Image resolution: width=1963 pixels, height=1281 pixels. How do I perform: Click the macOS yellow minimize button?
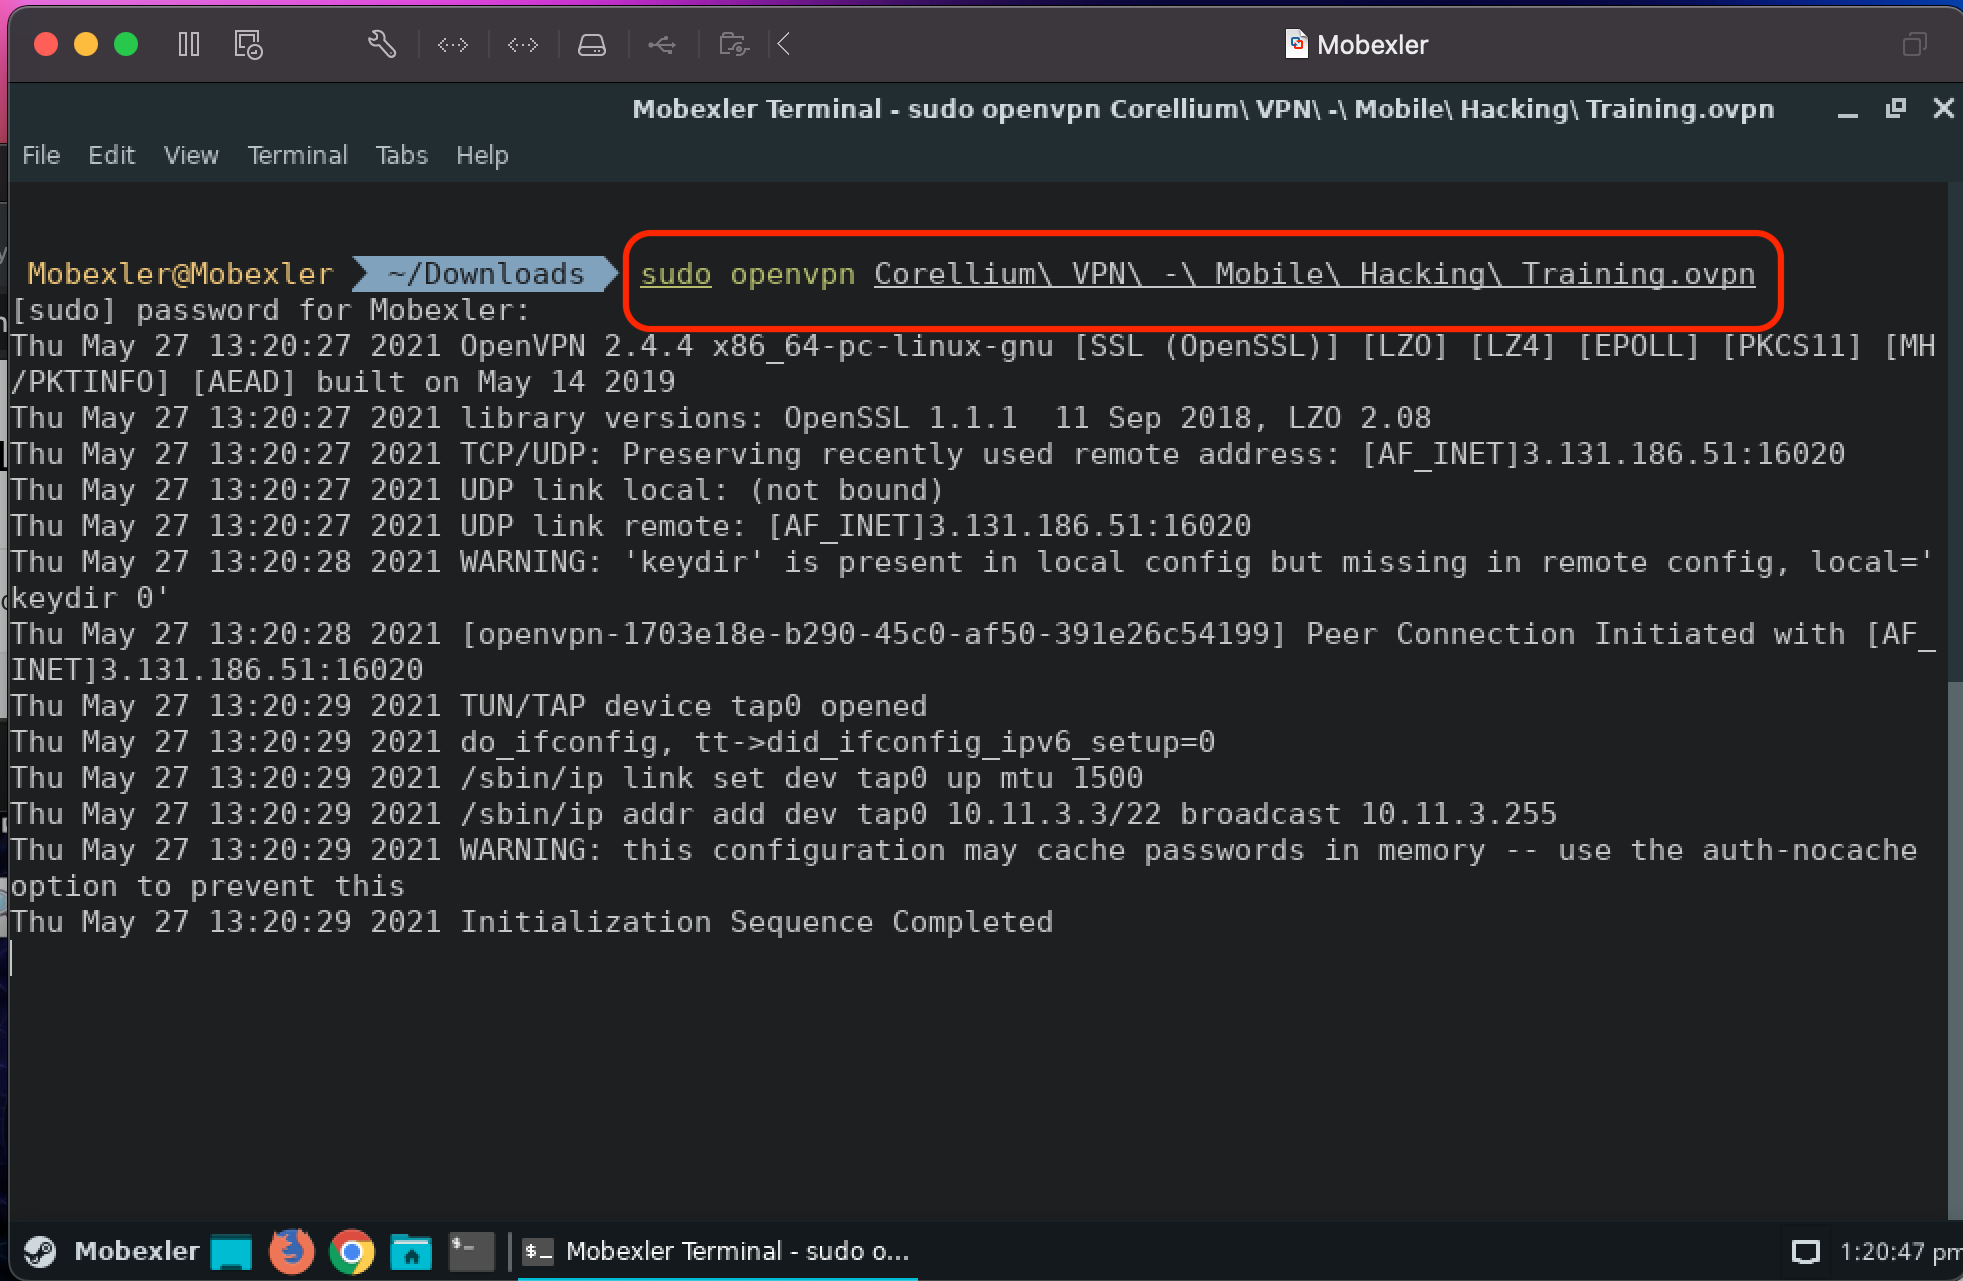point(86,44)
